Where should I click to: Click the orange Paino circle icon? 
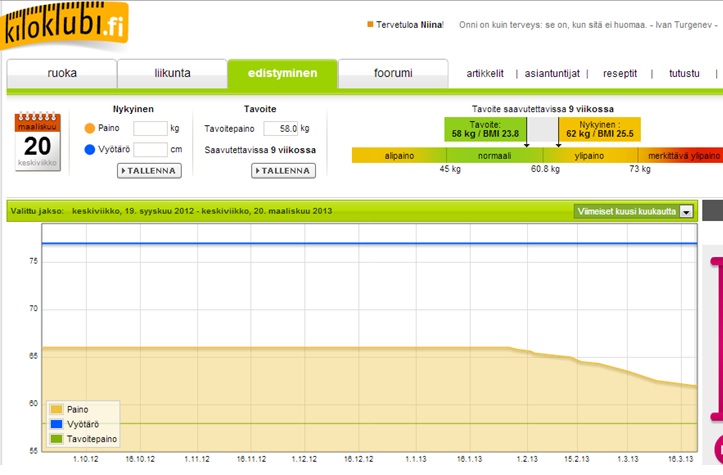[x=89, y=128]
